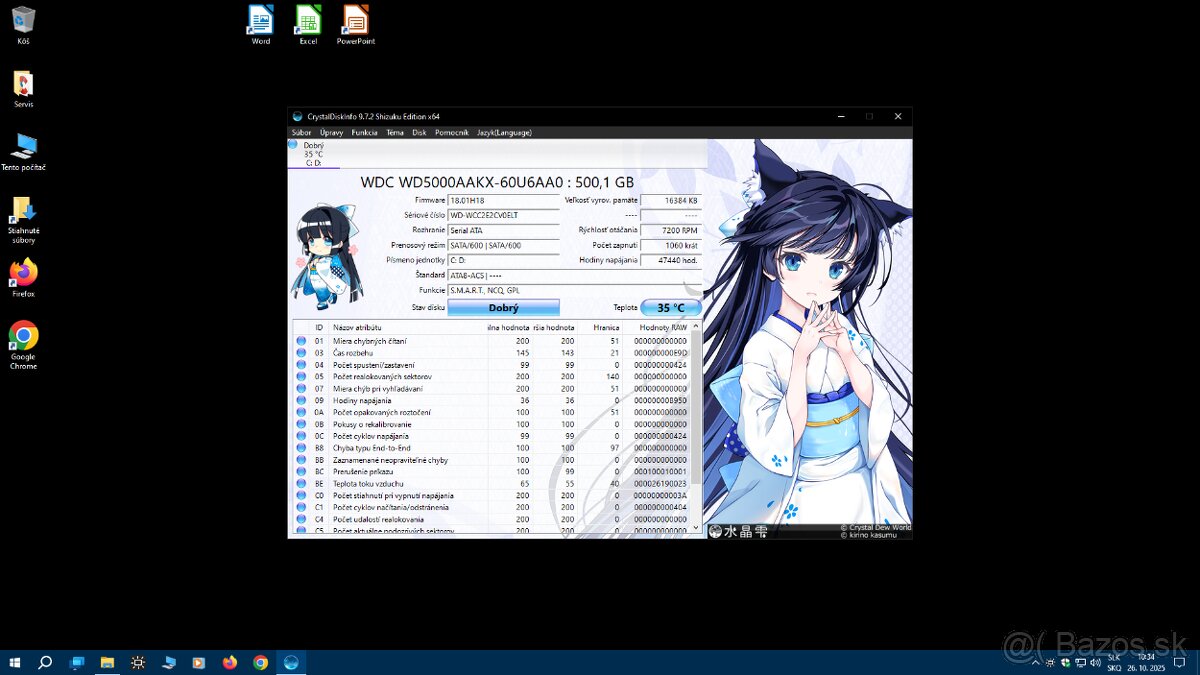1200x675 pixels.
Task: Open File Explorer from the taskbar
Action: (107, 662)
